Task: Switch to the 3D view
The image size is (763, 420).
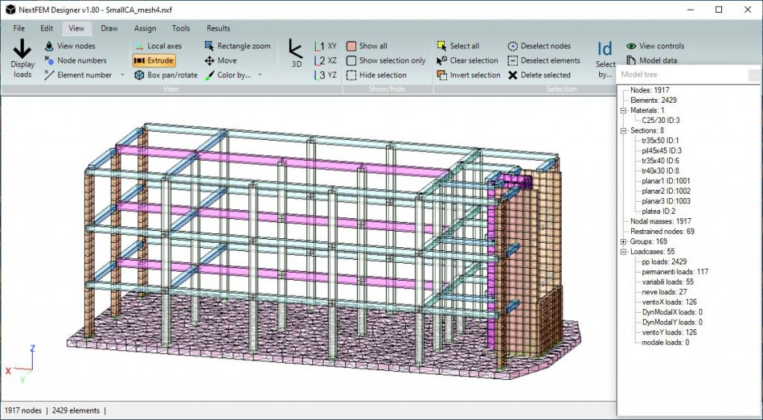Action: click(295, 52)
